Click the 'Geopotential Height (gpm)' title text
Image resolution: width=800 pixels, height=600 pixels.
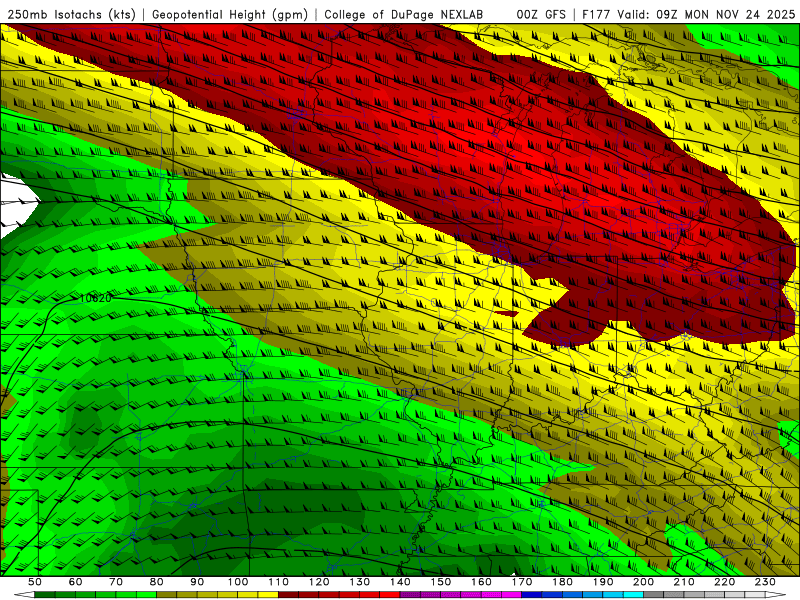coord(230,15)
